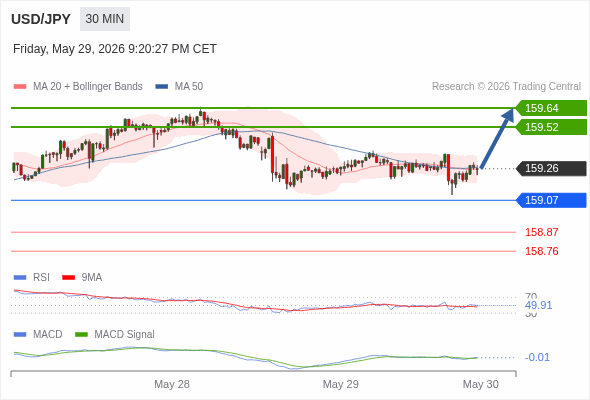Click the blue MACD legend swatch
The image size is (590, 400).
point(20,335)
